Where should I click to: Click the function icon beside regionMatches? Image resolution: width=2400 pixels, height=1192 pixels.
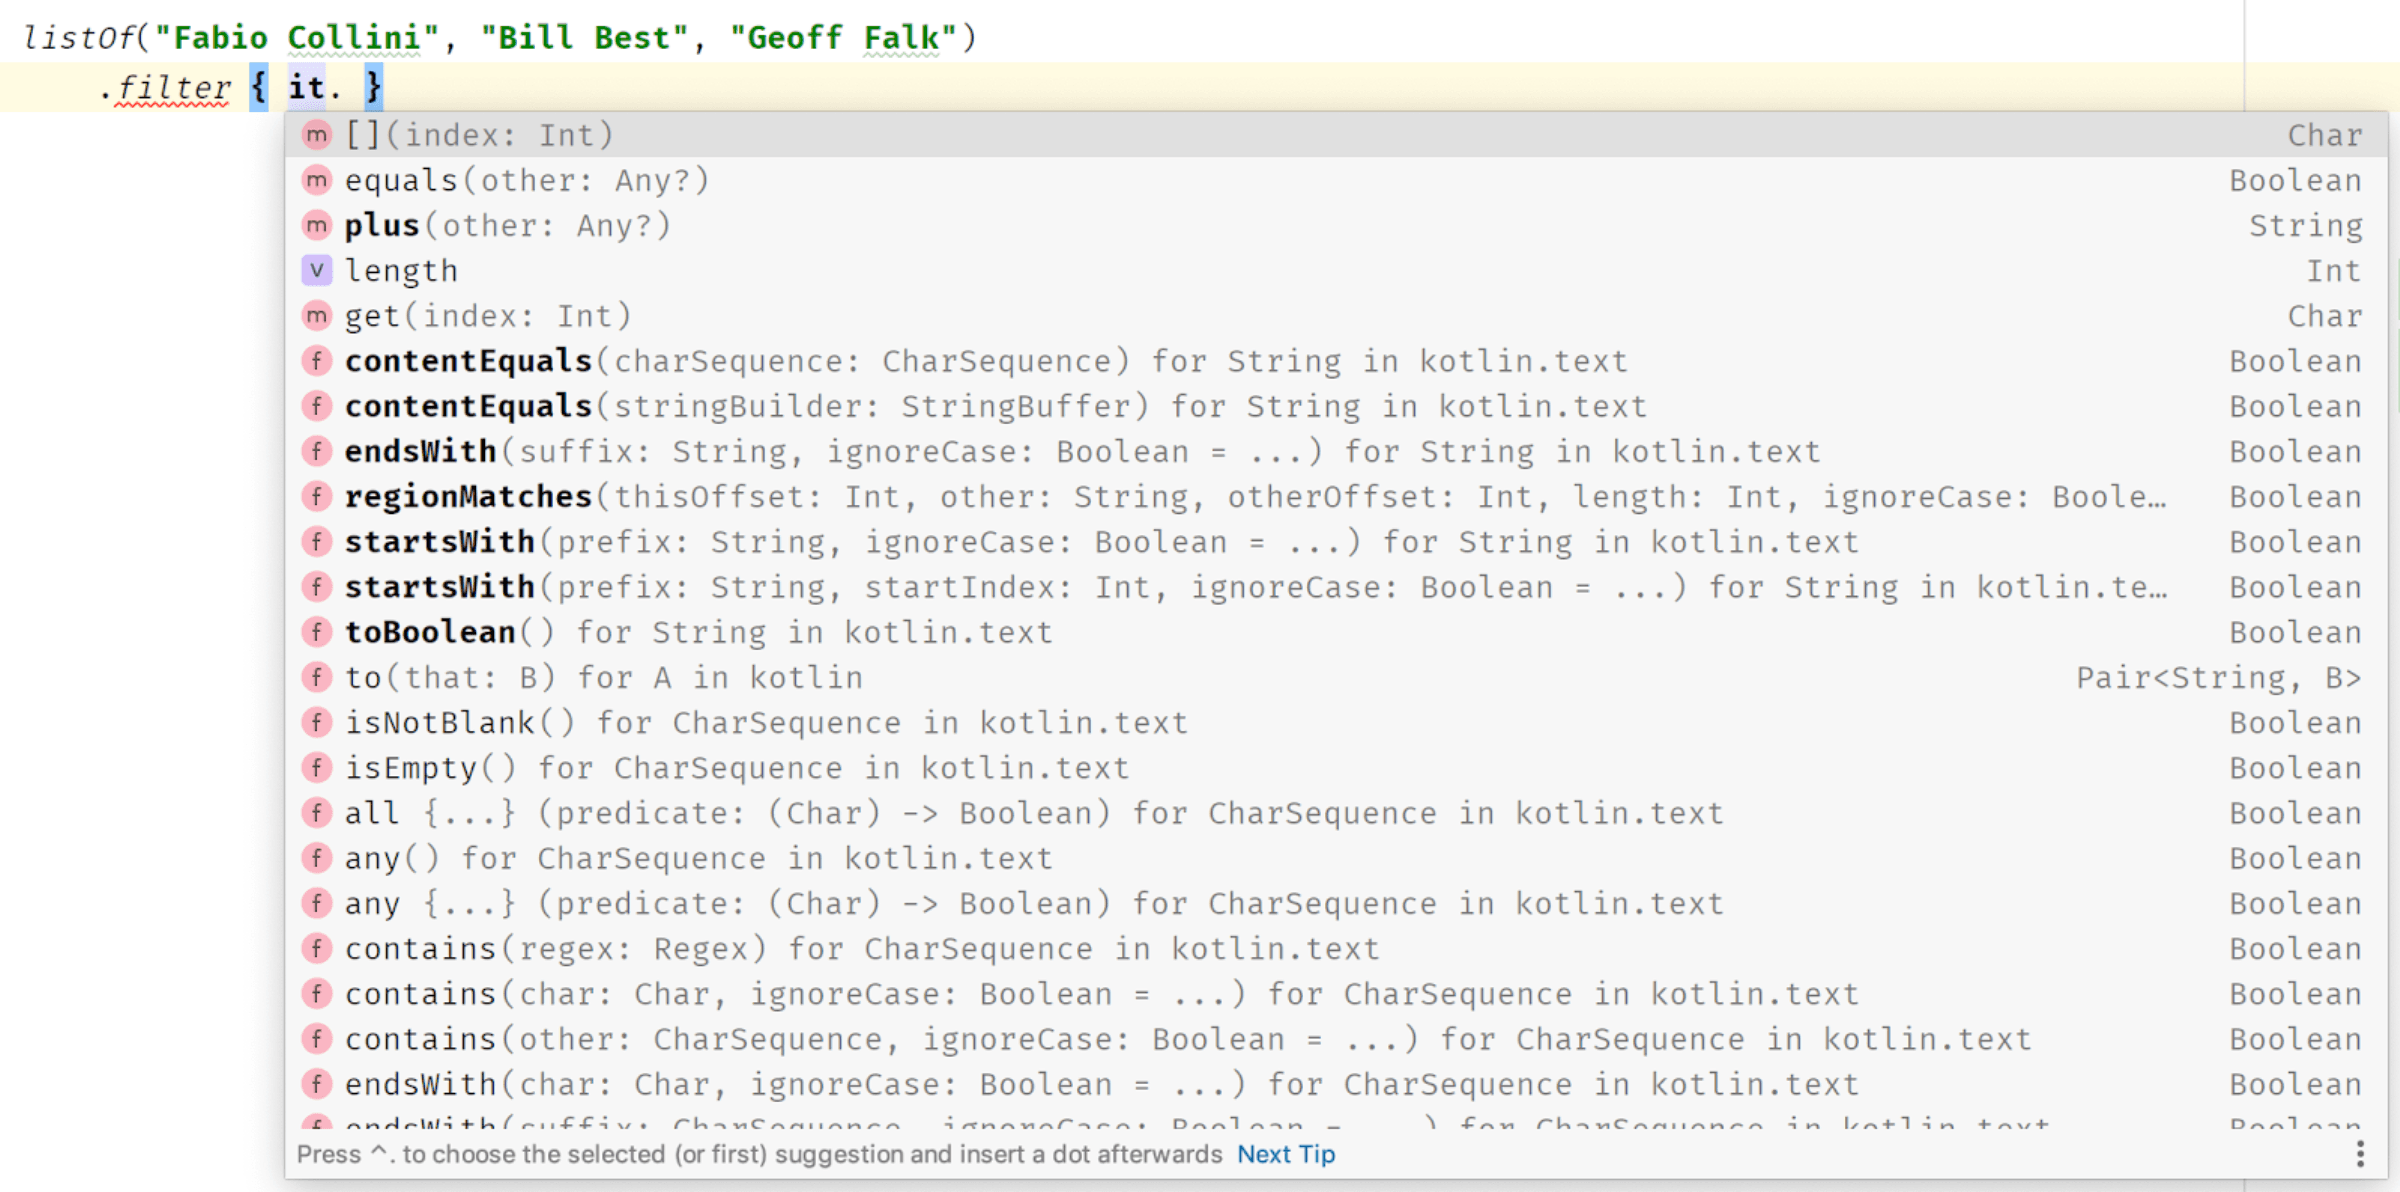316,496
